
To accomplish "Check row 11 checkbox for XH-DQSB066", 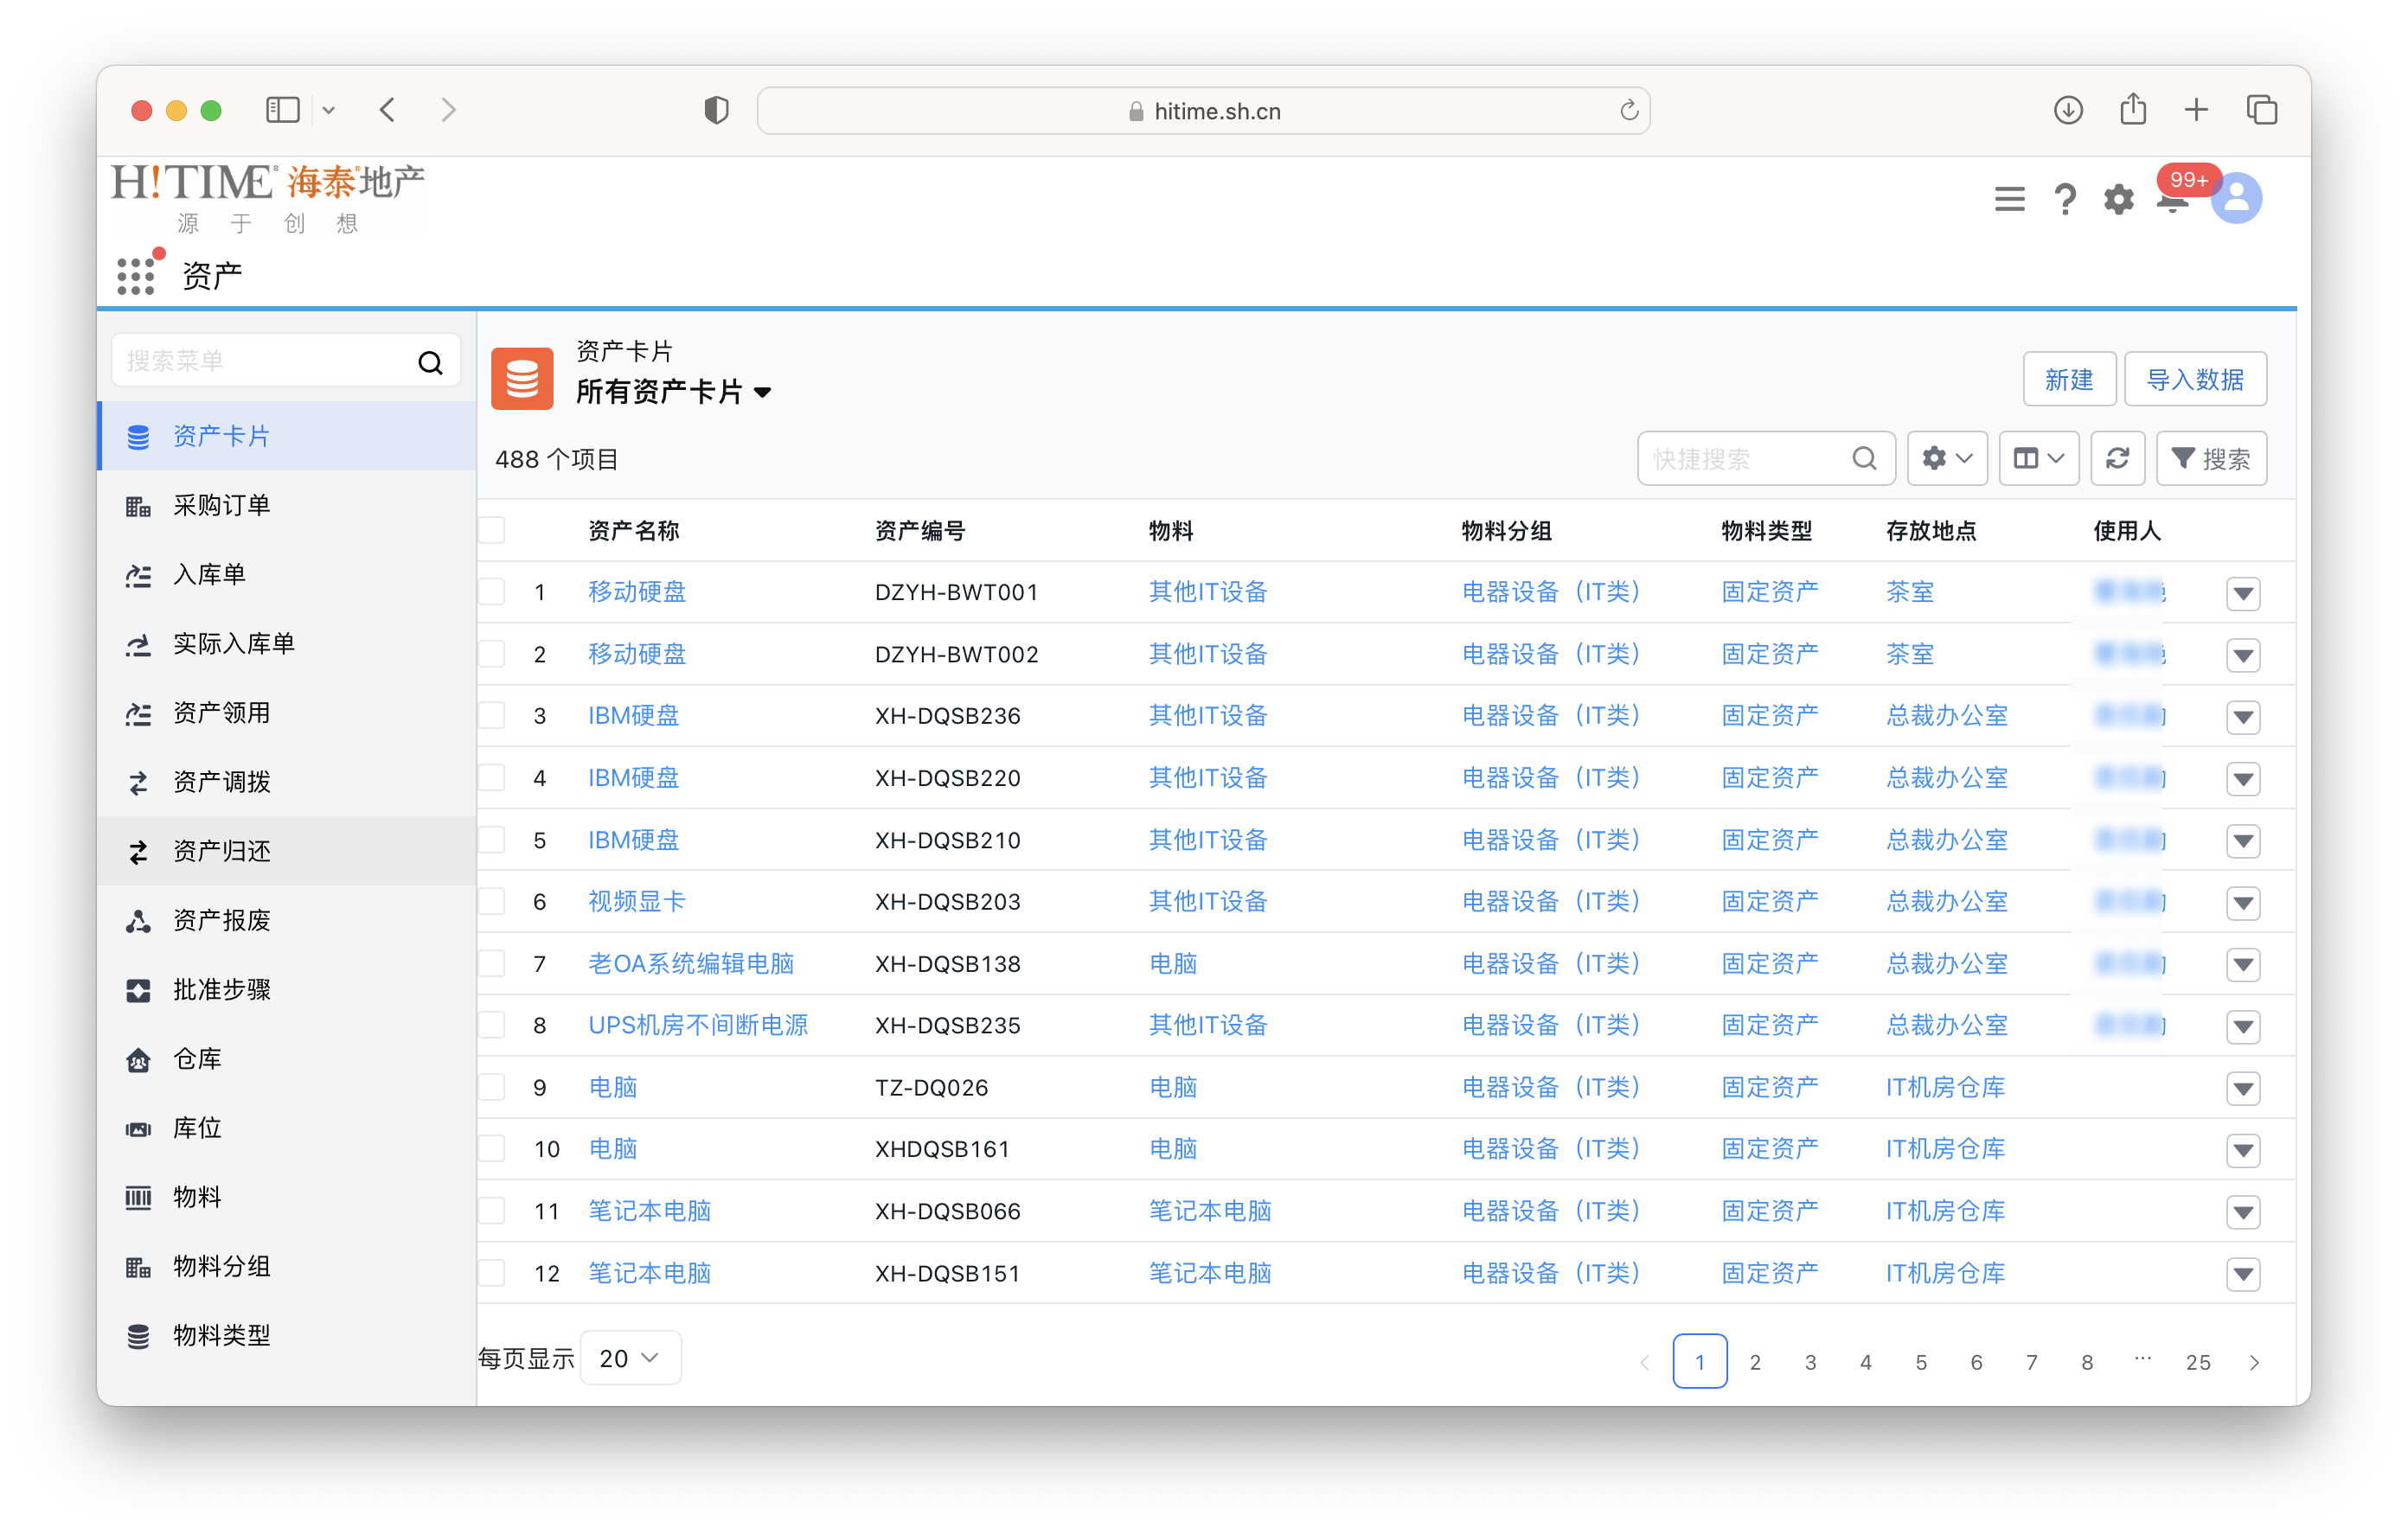I will click(491, 1211).
